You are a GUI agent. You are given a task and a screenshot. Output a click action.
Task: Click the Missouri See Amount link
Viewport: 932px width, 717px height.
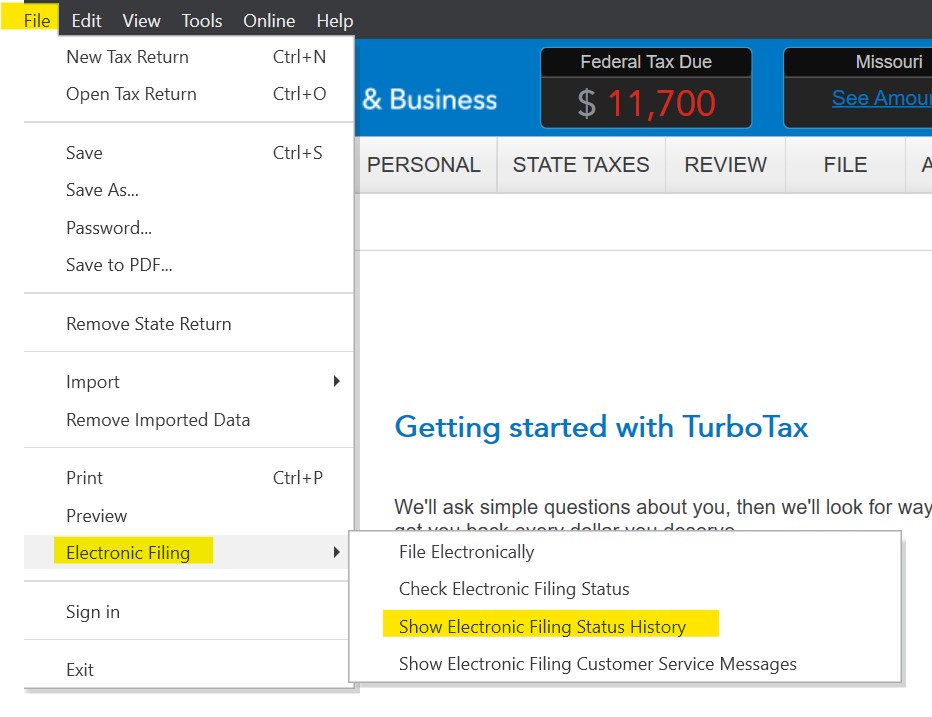coord(880,98)
